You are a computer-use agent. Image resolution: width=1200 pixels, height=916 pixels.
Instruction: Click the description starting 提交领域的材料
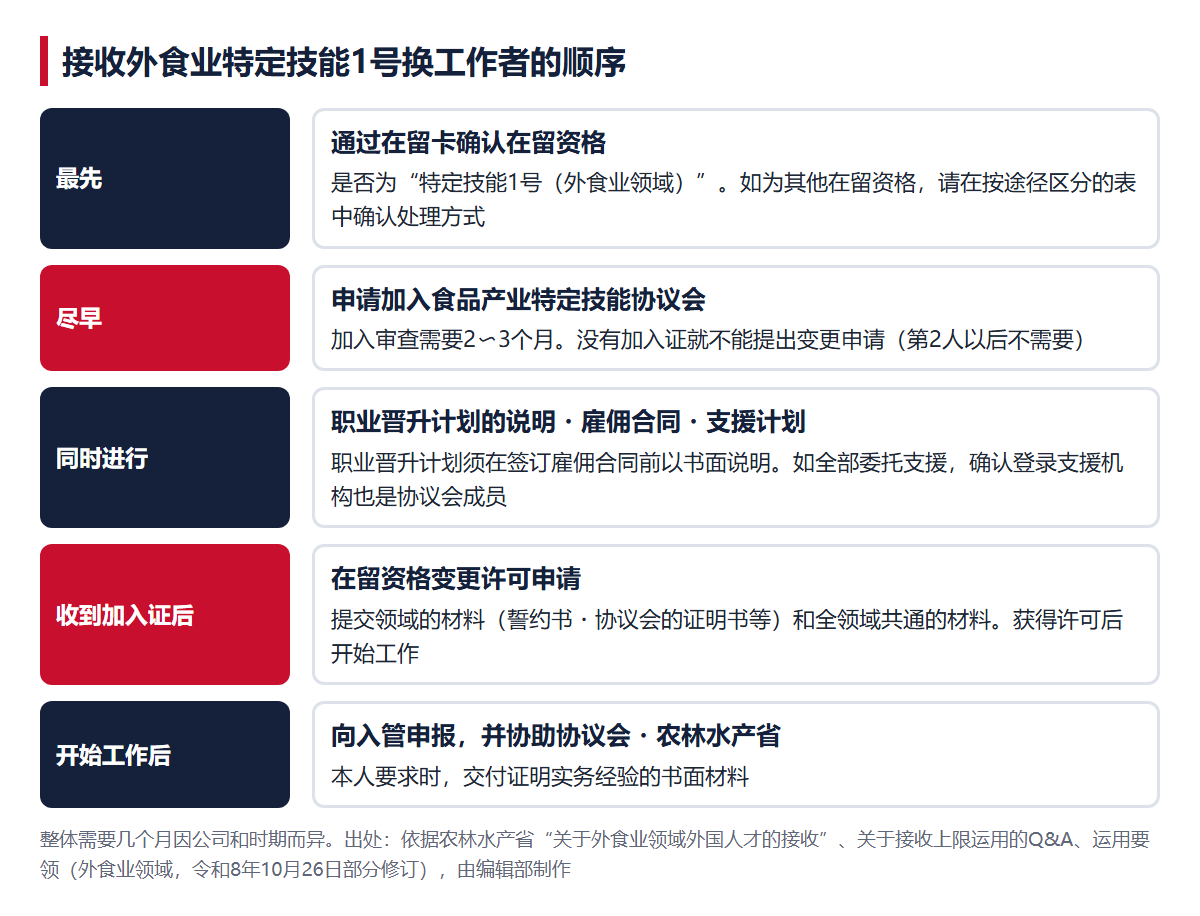[x=727, y=636]
